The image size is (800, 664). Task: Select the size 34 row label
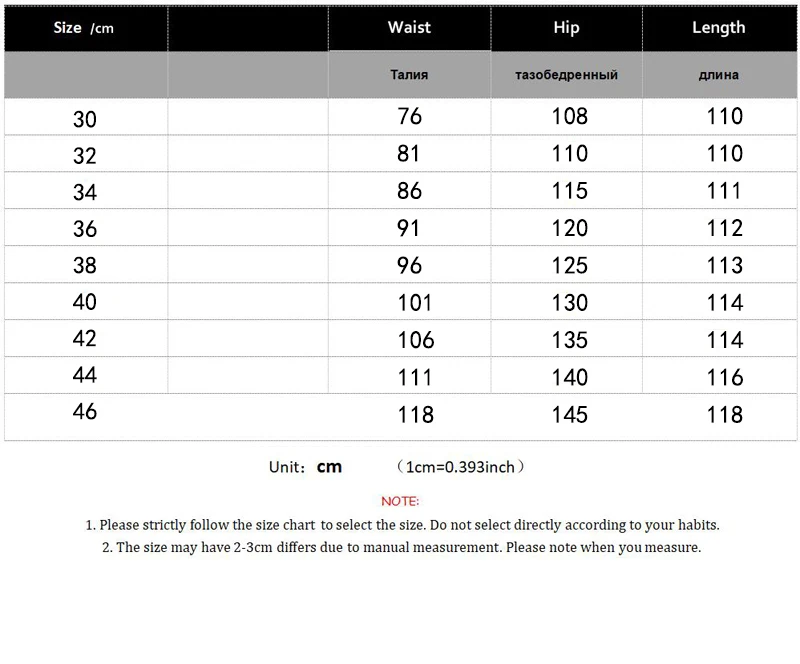click(x=85, y=191)
